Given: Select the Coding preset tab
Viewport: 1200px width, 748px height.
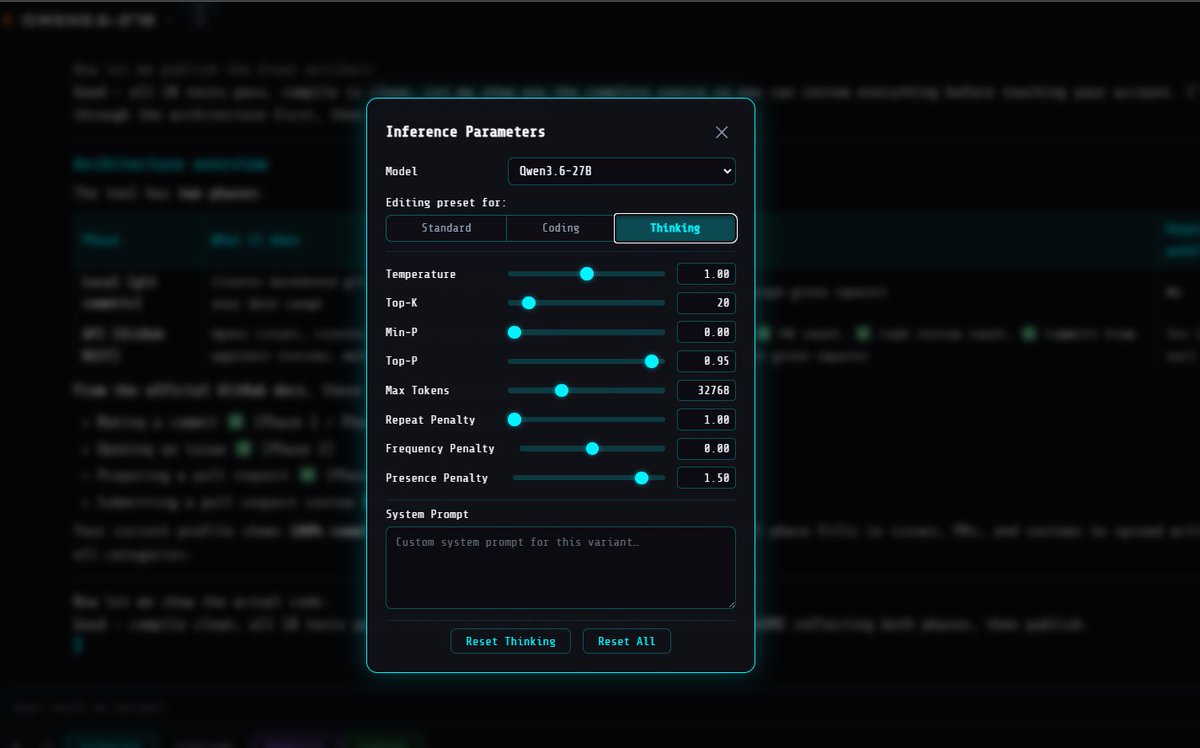Looking at the screenshot, I should pyautogui.click(x=560, y=228).
